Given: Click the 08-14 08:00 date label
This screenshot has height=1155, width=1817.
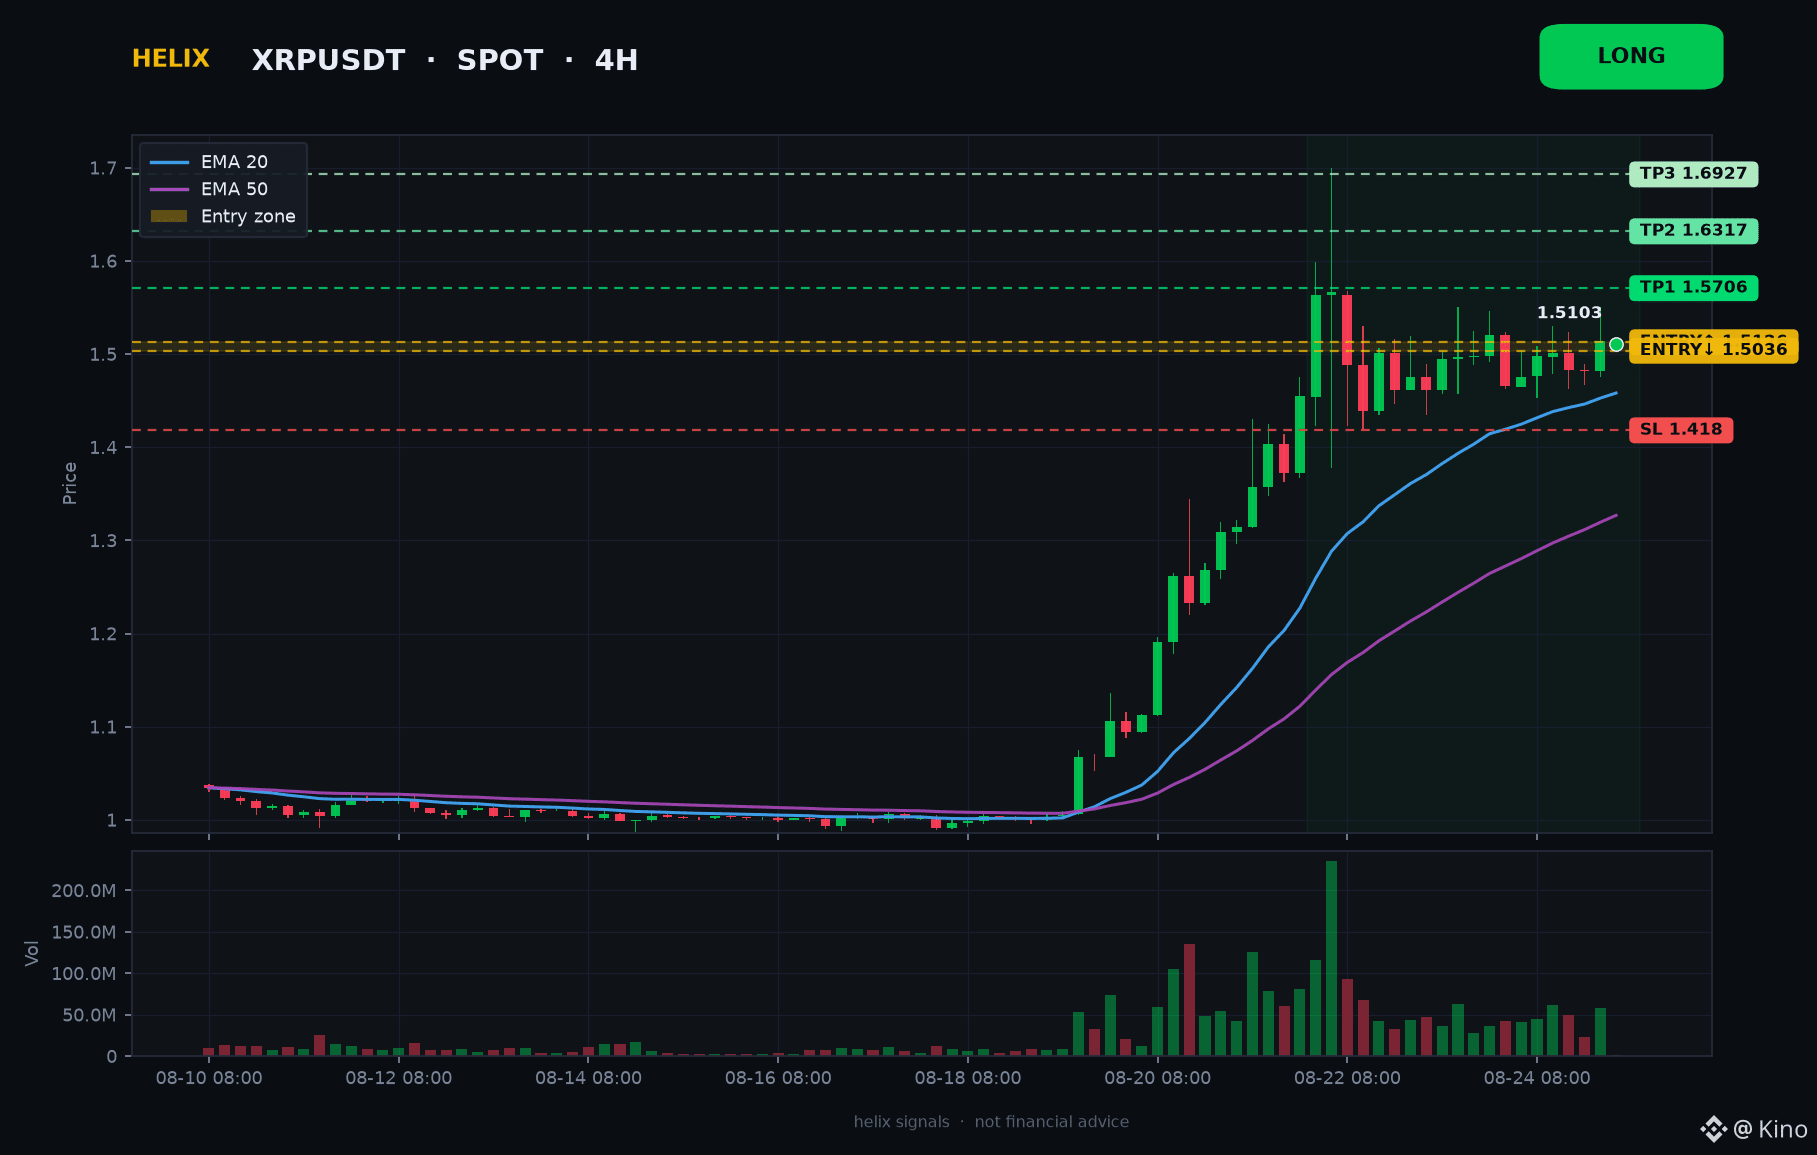Looking at the screenshot, I should point(588,1078).
